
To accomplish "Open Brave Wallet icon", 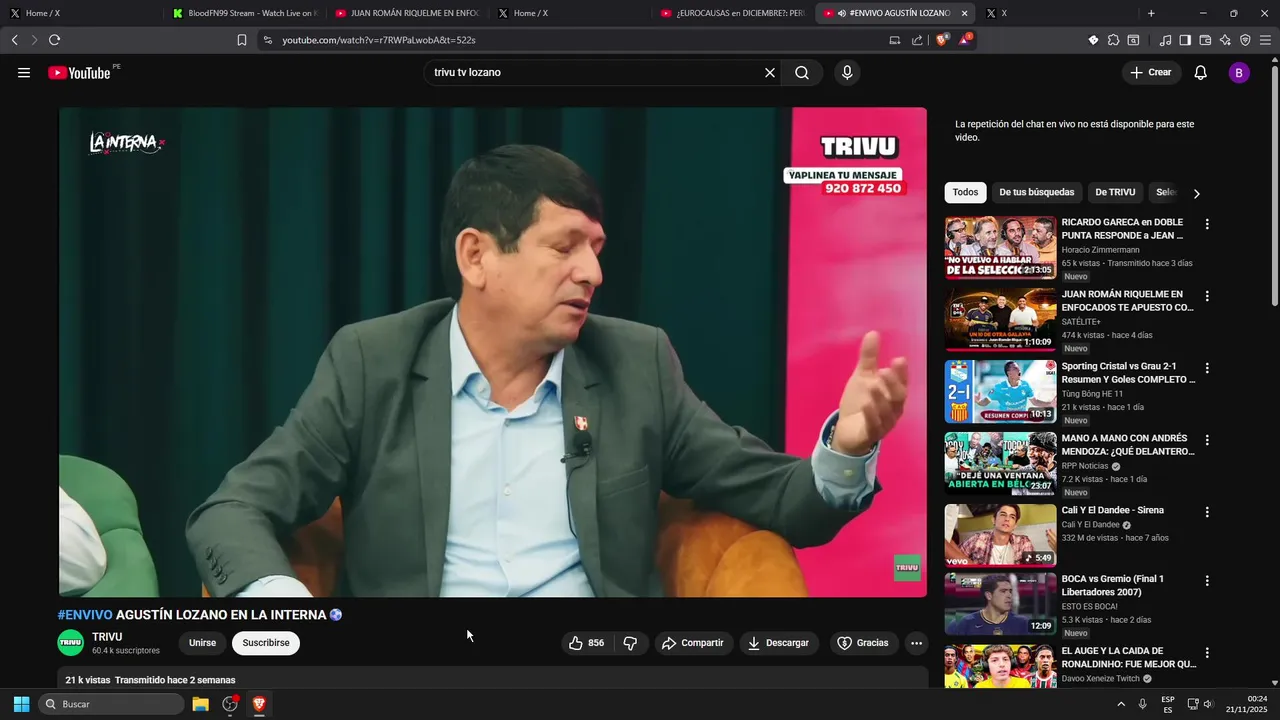I will (1205, 40).
